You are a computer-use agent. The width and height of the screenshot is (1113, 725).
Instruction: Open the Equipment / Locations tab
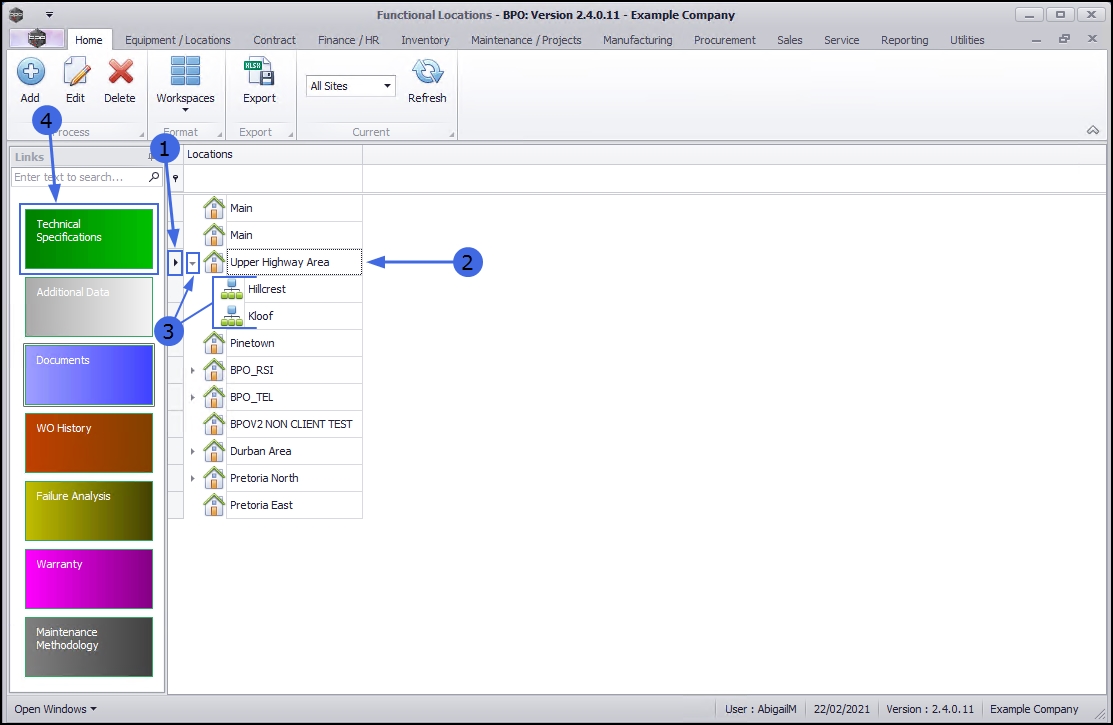point(177,40)
